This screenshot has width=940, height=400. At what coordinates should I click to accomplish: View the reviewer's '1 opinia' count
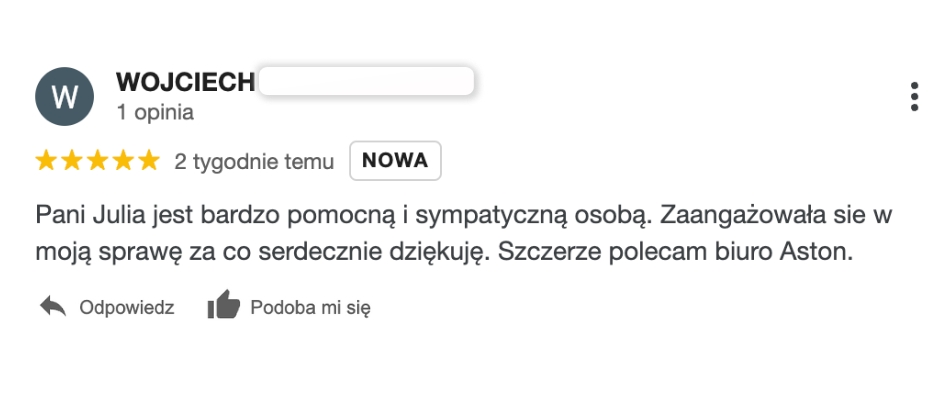tap(155, 113)
